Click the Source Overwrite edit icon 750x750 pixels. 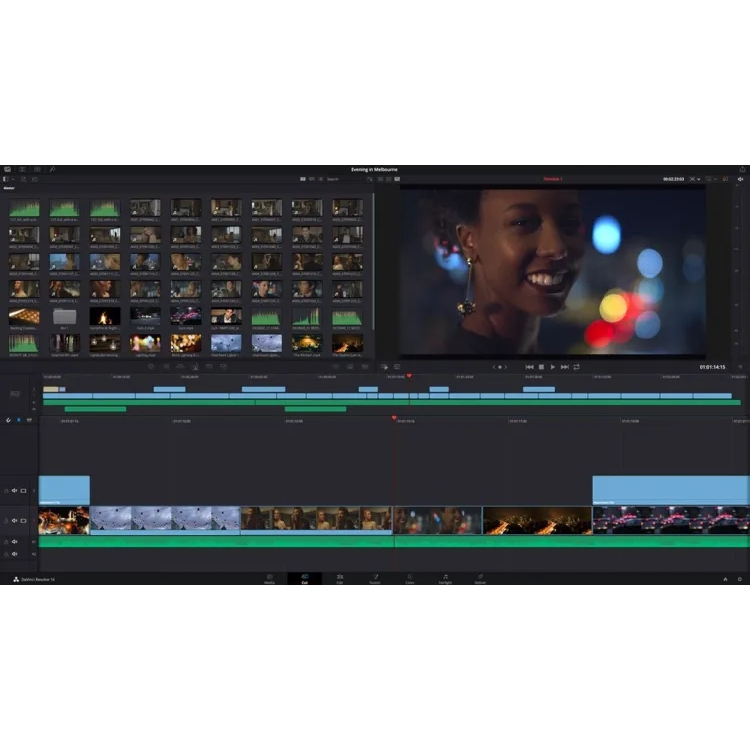[223, 366]
